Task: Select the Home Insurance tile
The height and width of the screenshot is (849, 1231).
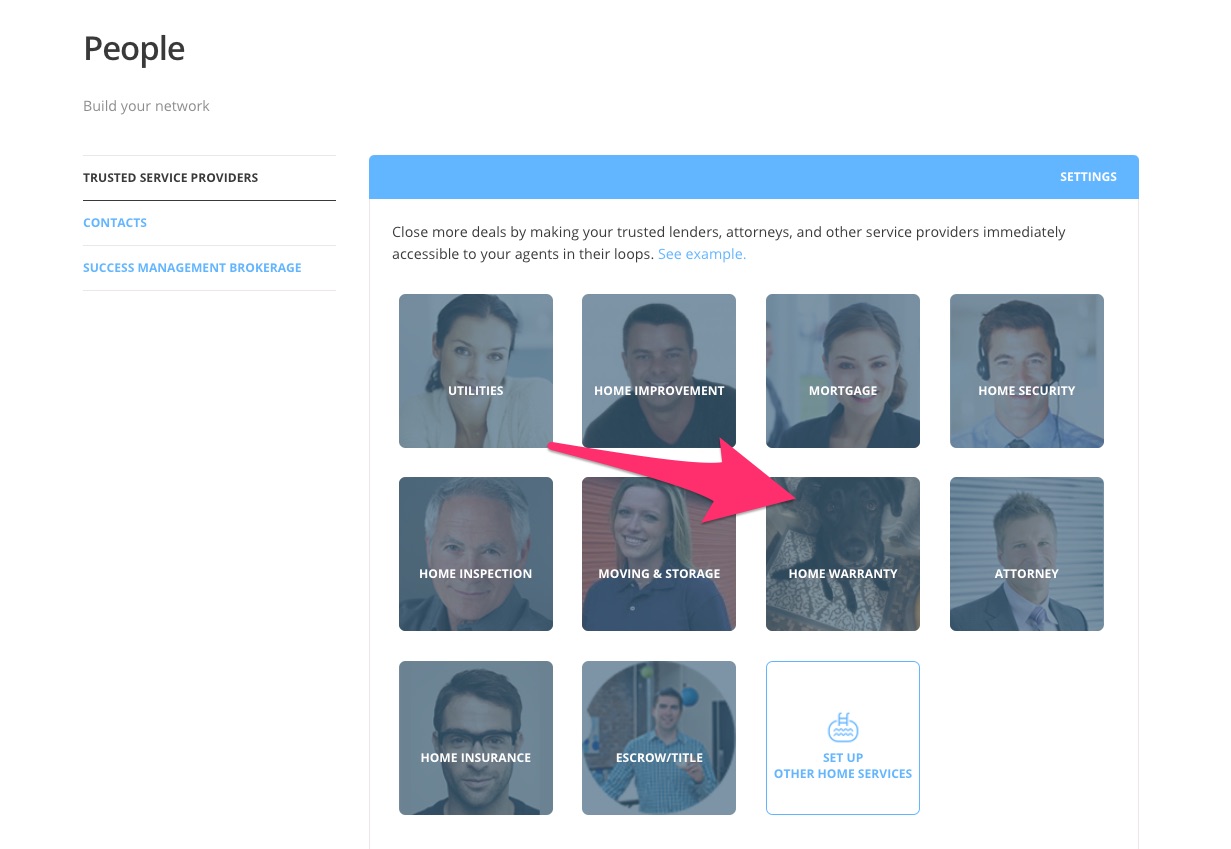Action: point(475,738)
